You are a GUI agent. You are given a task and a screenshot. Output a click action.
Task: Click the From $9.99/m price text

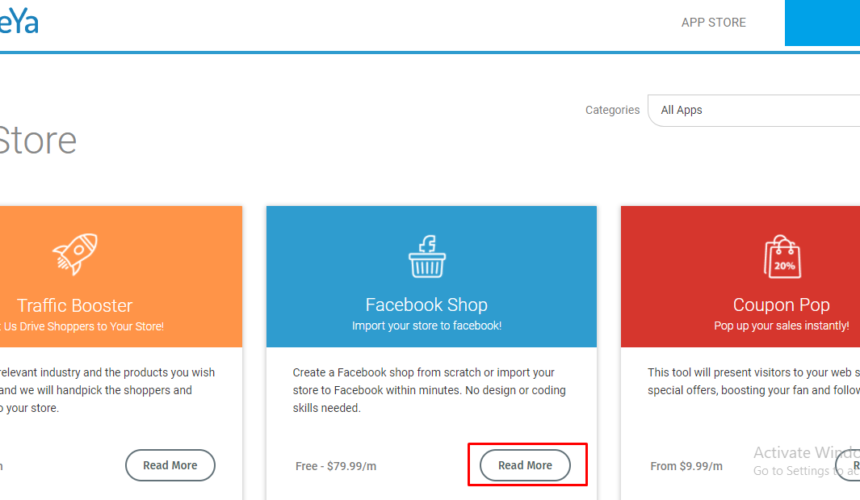[686, 466]
